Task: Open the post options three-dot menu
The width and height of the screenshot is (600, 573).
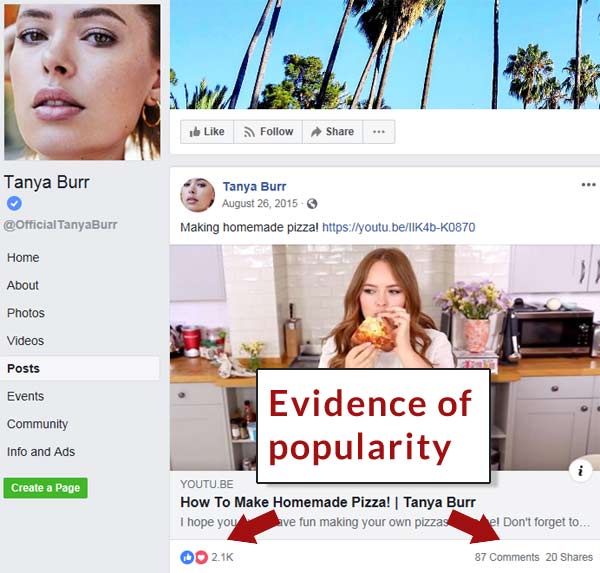Action: [588, 185]
